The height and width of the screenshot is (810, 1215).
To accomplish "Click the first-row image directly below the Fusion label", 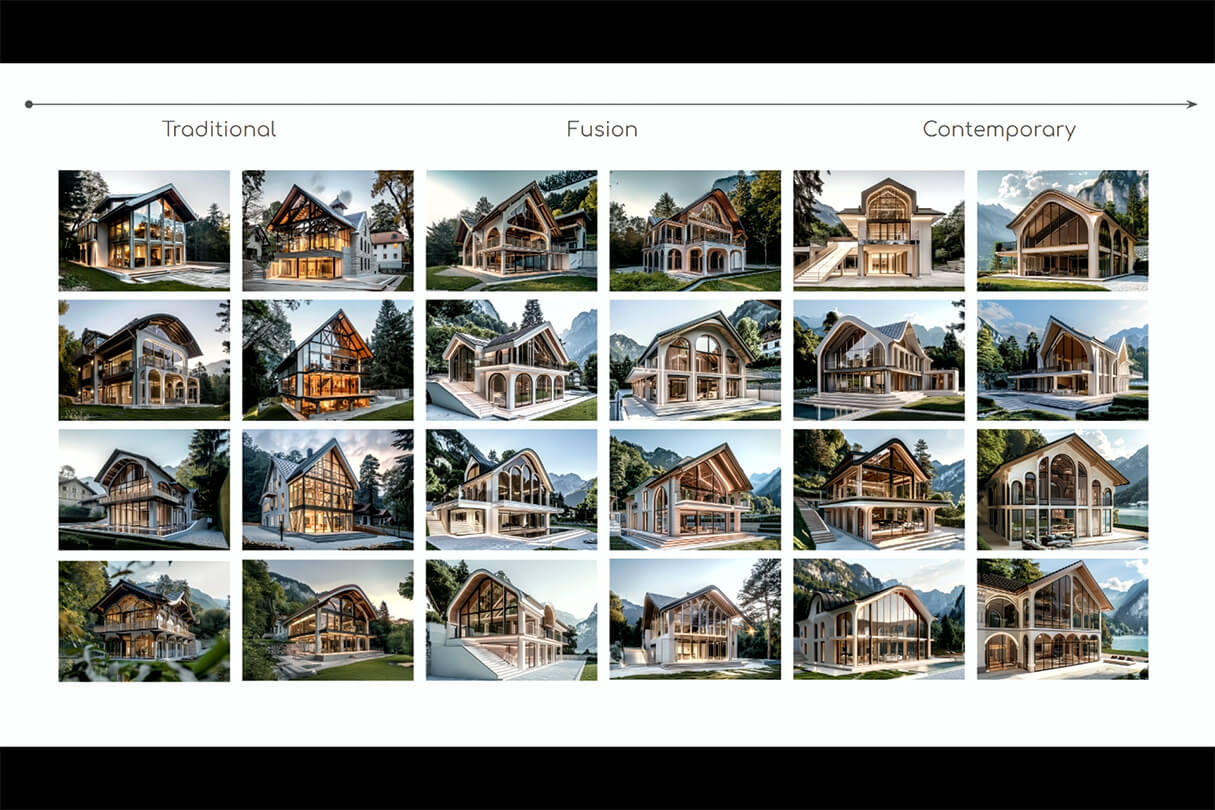I will click(511, 230).
